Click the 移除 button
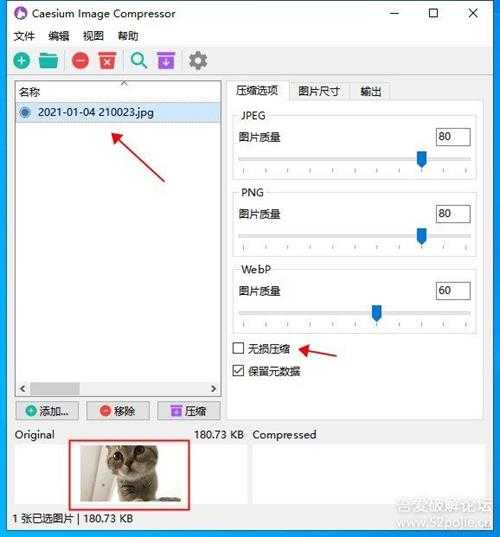The height and width of the screenshot is (537, 500). 118,411
